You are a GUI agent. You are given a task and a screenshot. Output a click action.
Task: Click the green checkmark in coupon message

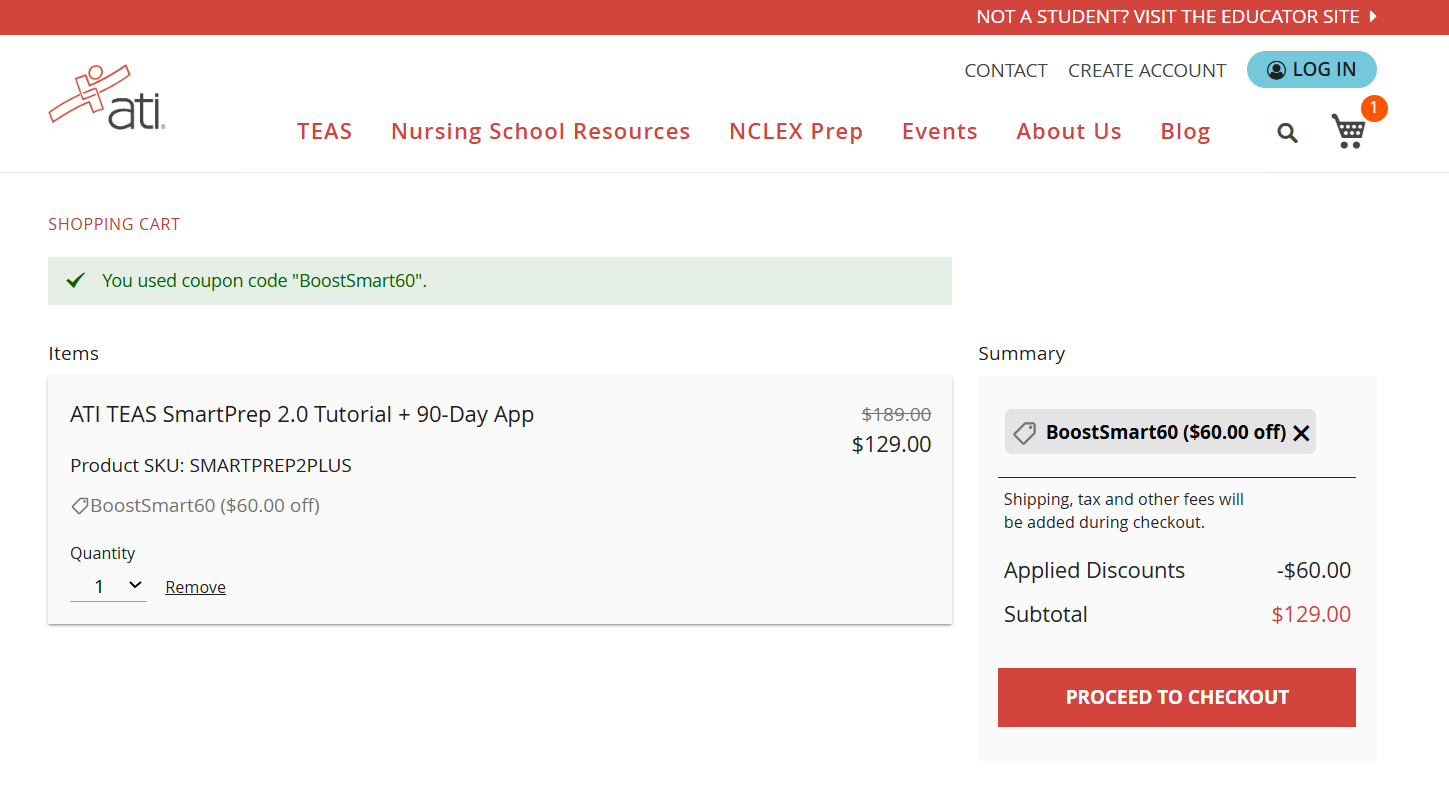(x=75, y=281)
